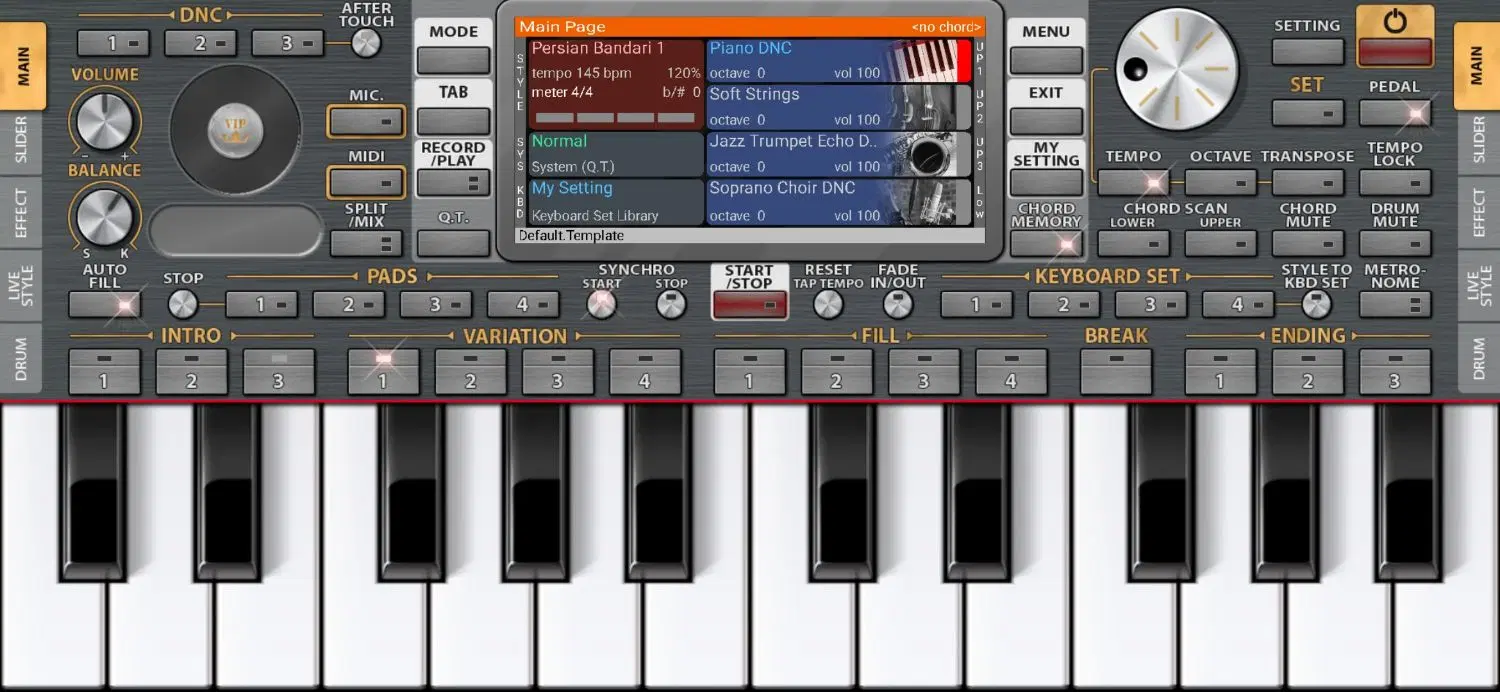Open Persian Bandari 1 style panel
The width and height of the screenshot is (1500, 692).
tap(616, 84)
